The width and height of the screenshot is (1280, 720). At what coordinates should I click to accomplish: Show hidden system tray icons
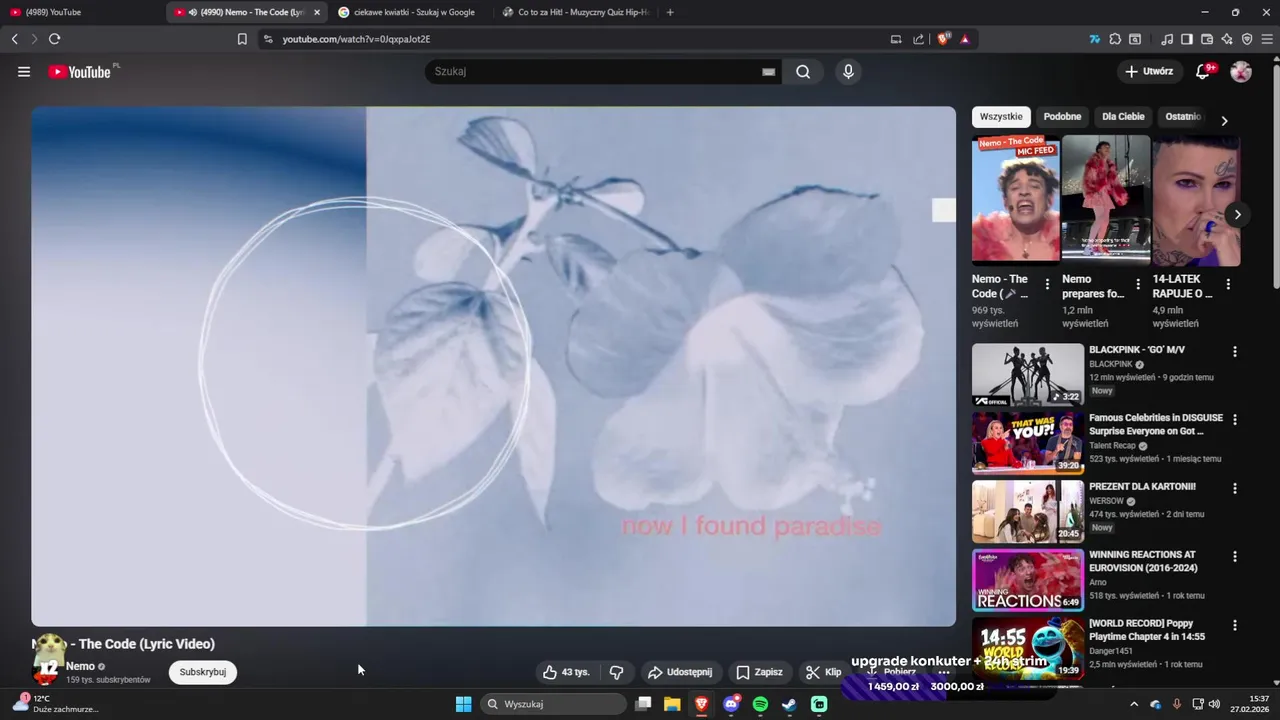[x=1133, y=704]
